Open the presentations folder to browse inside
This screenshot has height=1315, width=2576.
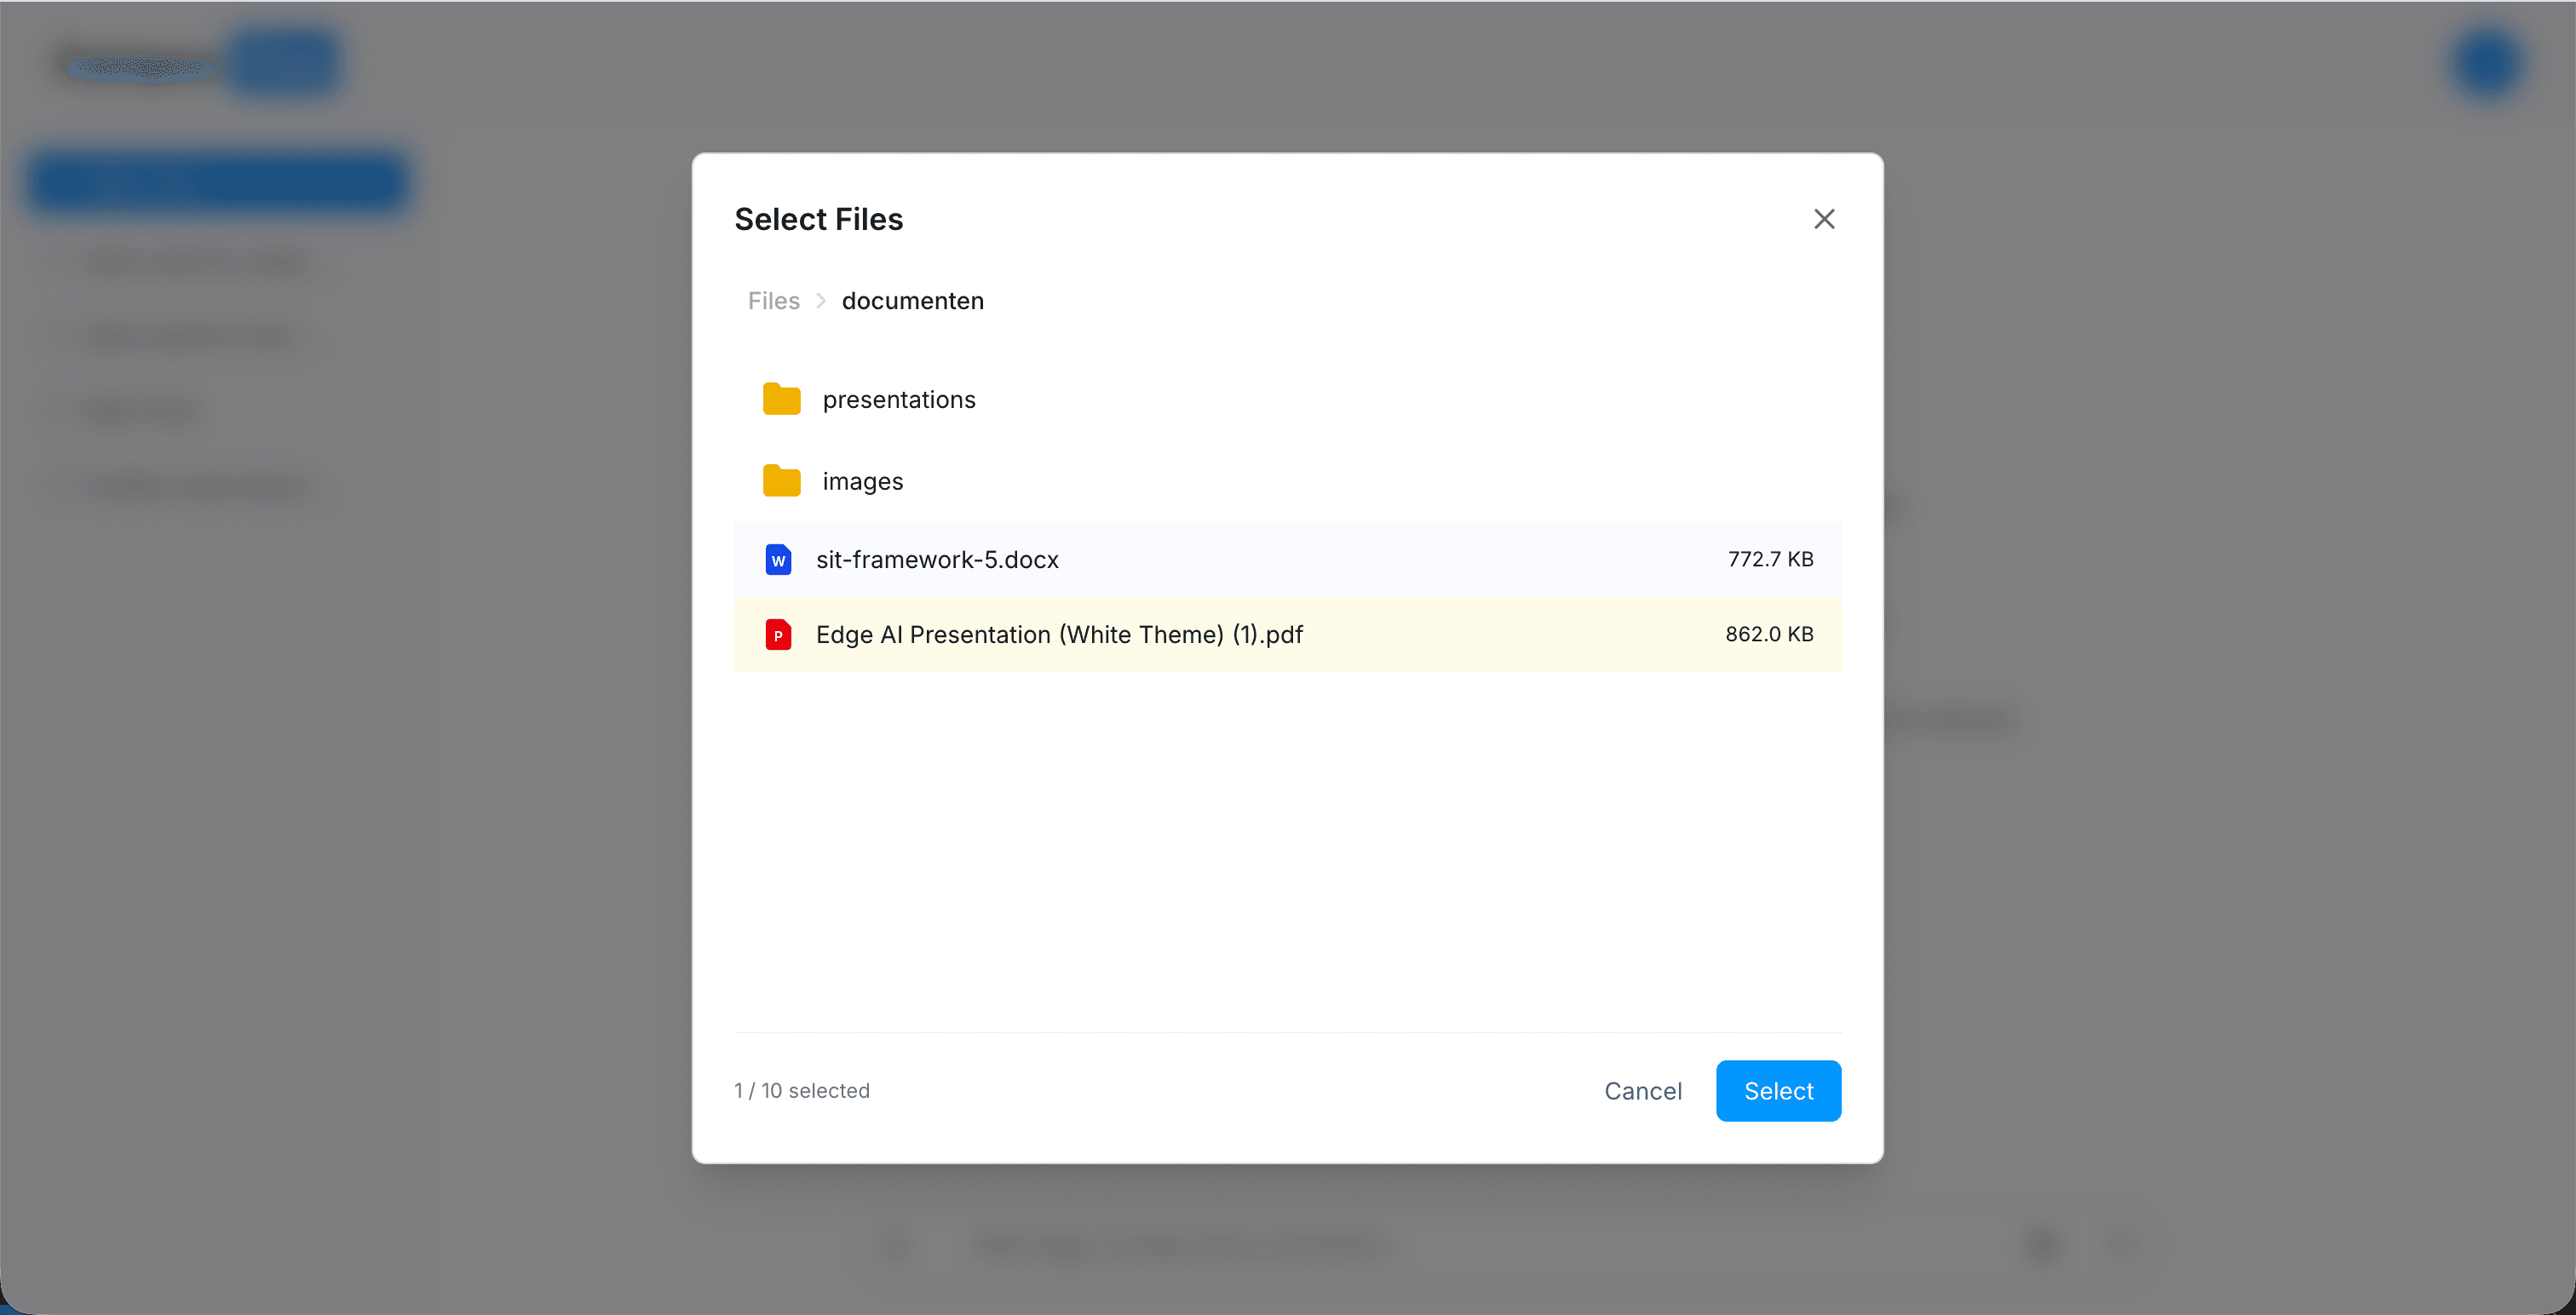click(x=899, y=398)
